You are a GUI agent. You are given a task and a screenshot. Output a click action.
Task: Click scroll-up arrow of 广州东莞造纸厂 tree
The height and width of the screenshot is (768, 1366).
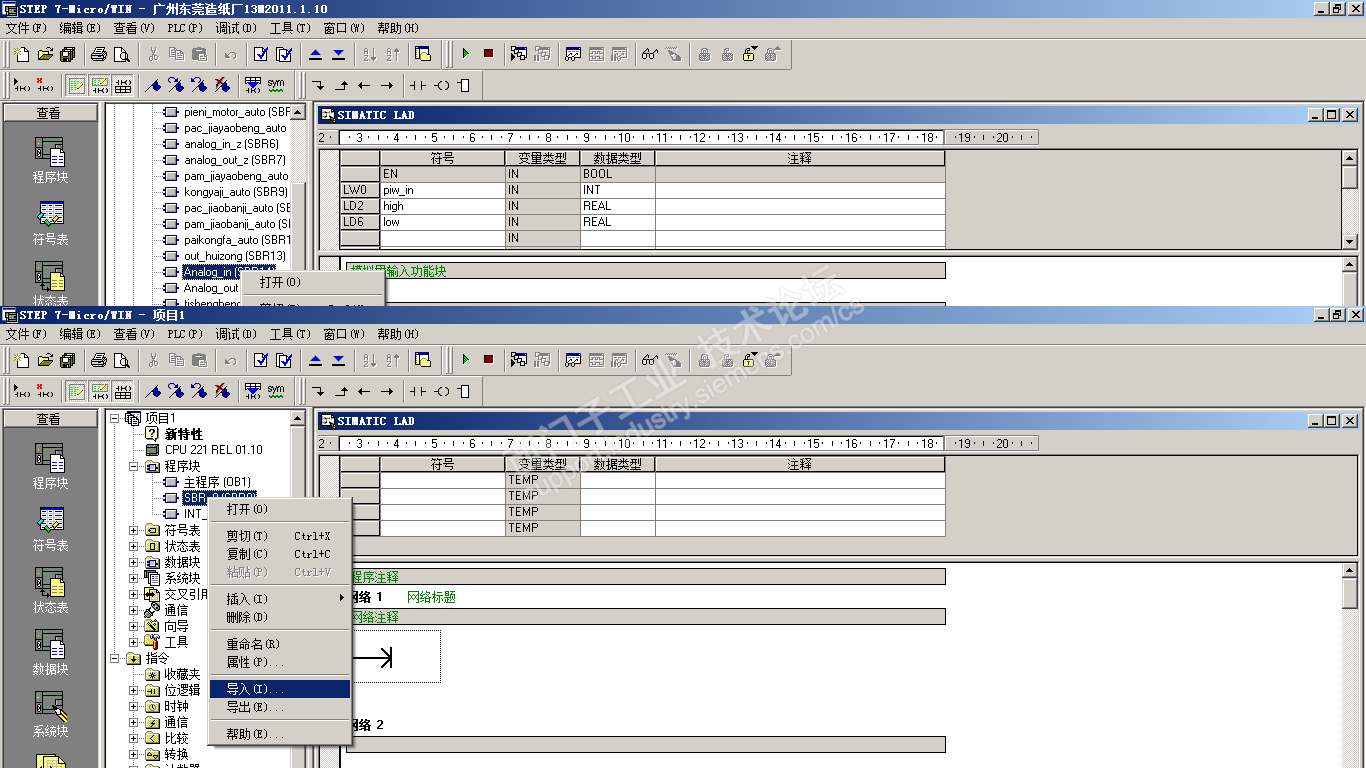tap(298, 112)
